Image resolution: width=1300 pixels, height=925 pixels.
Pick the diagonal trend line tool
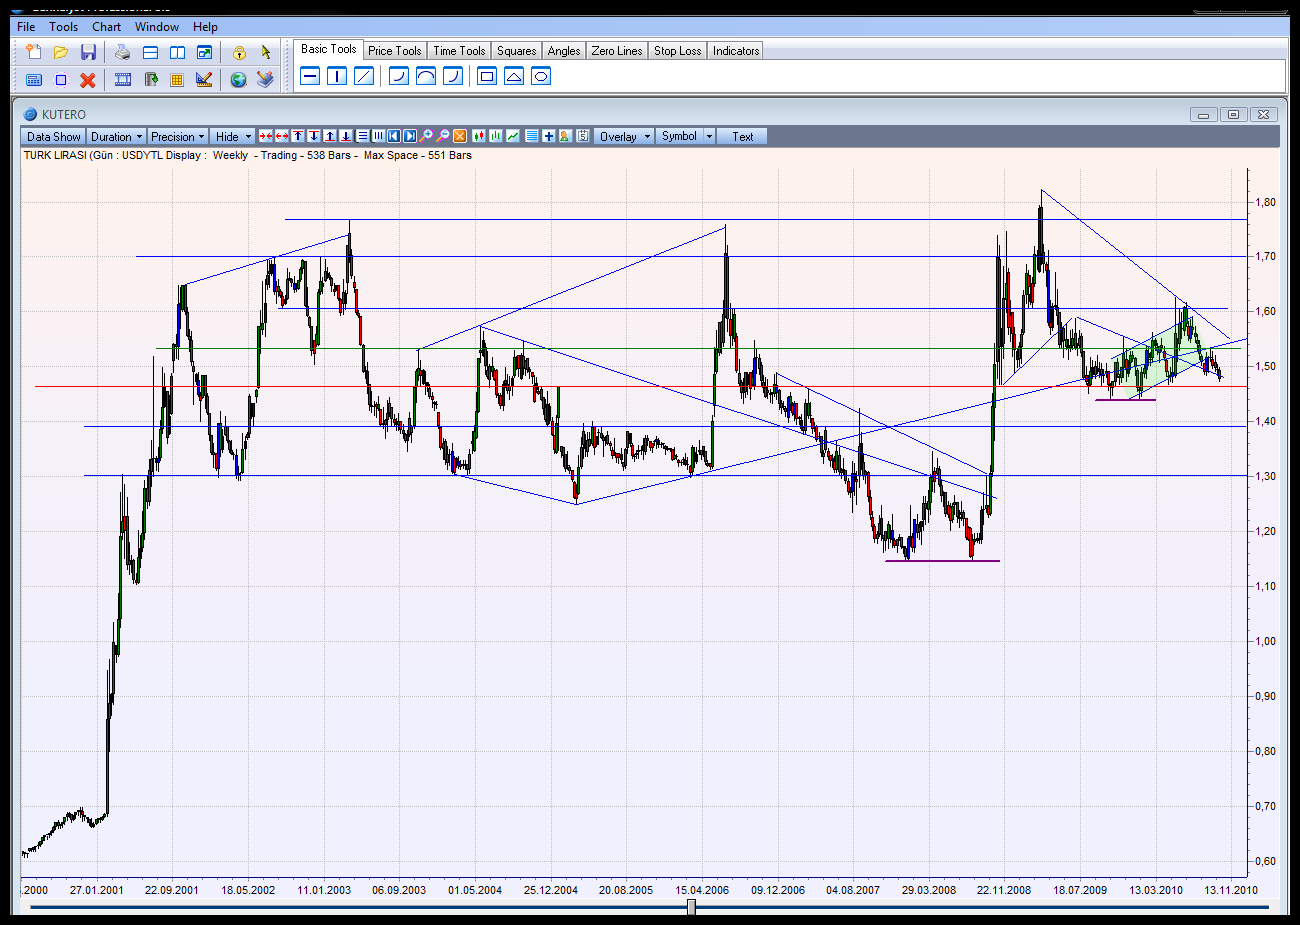[364, 77]
